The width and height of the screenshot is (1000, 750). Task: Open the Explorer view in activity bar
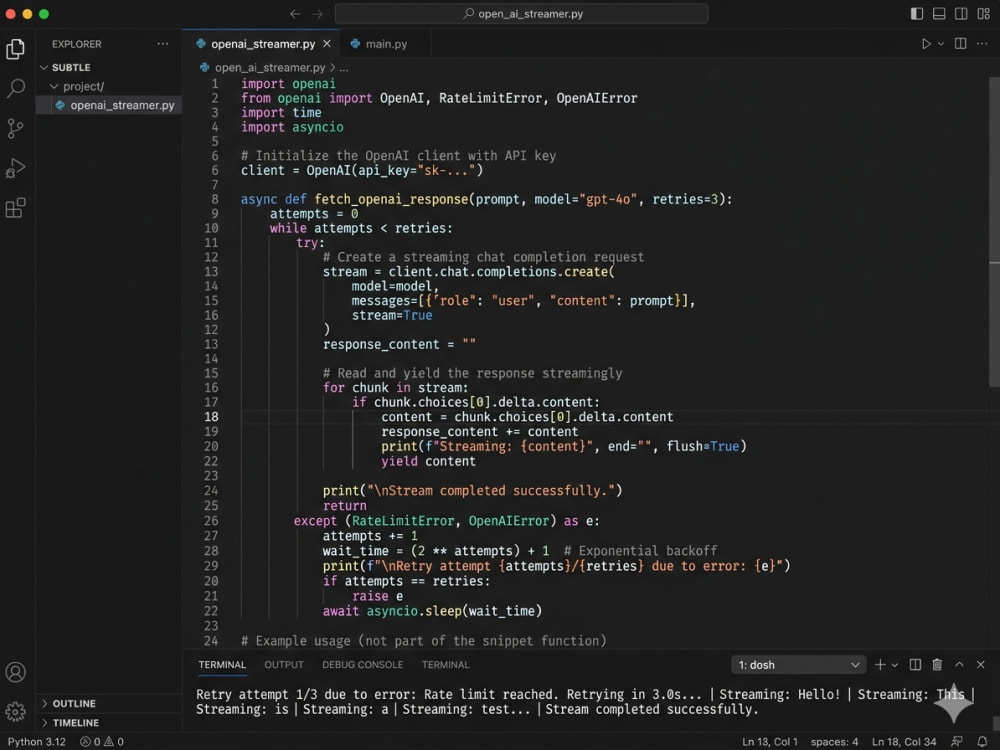(x=15, y=49)
